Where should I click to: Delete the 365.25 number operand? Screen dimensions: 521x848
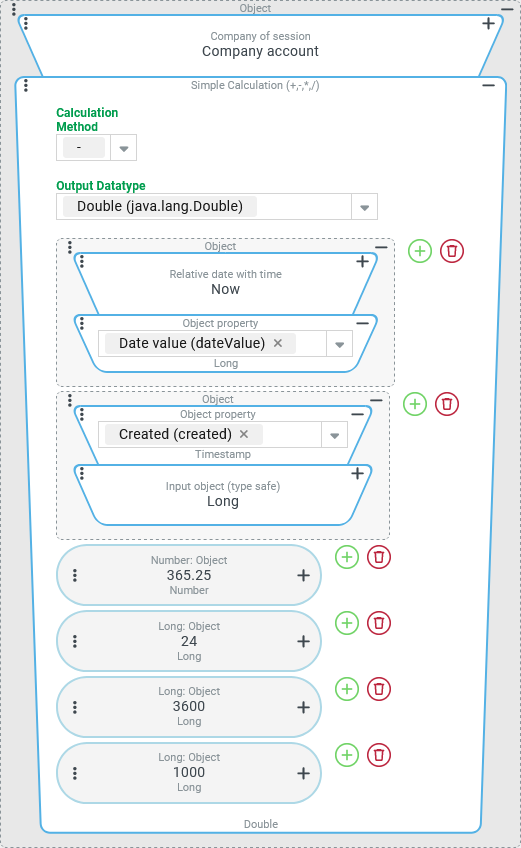point(379,557)
